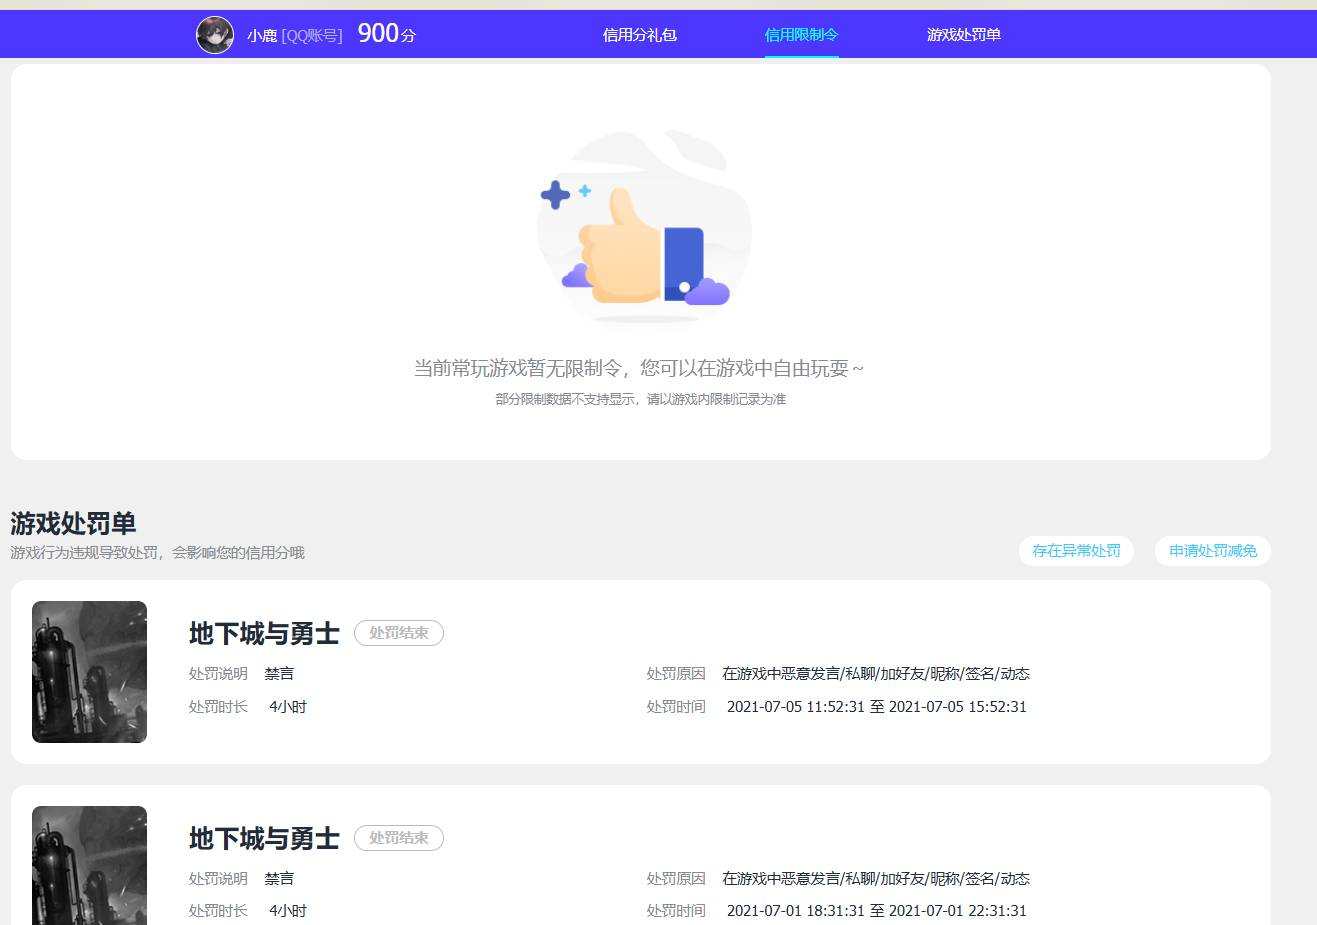Screen dimensions: 1317x925
Task: Click thumbs-up illustration in empty state
Action: [644, 227]
